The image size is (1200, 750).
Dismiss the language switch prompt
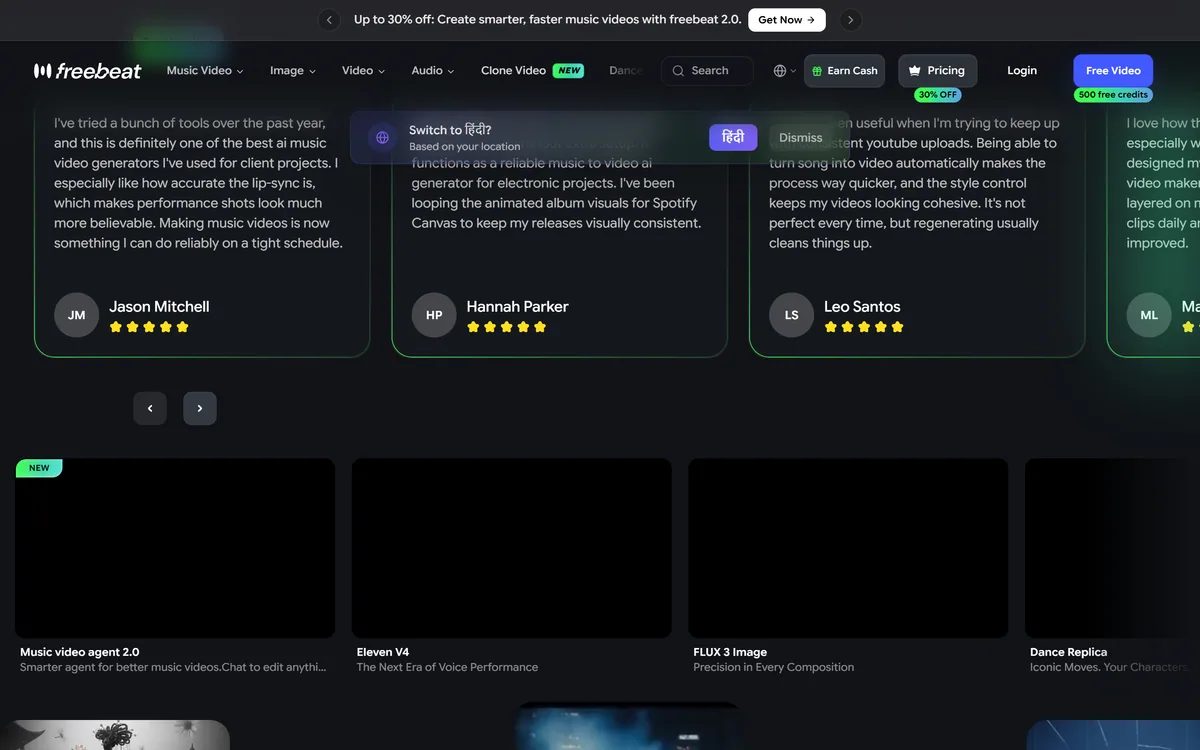[801, 138]
